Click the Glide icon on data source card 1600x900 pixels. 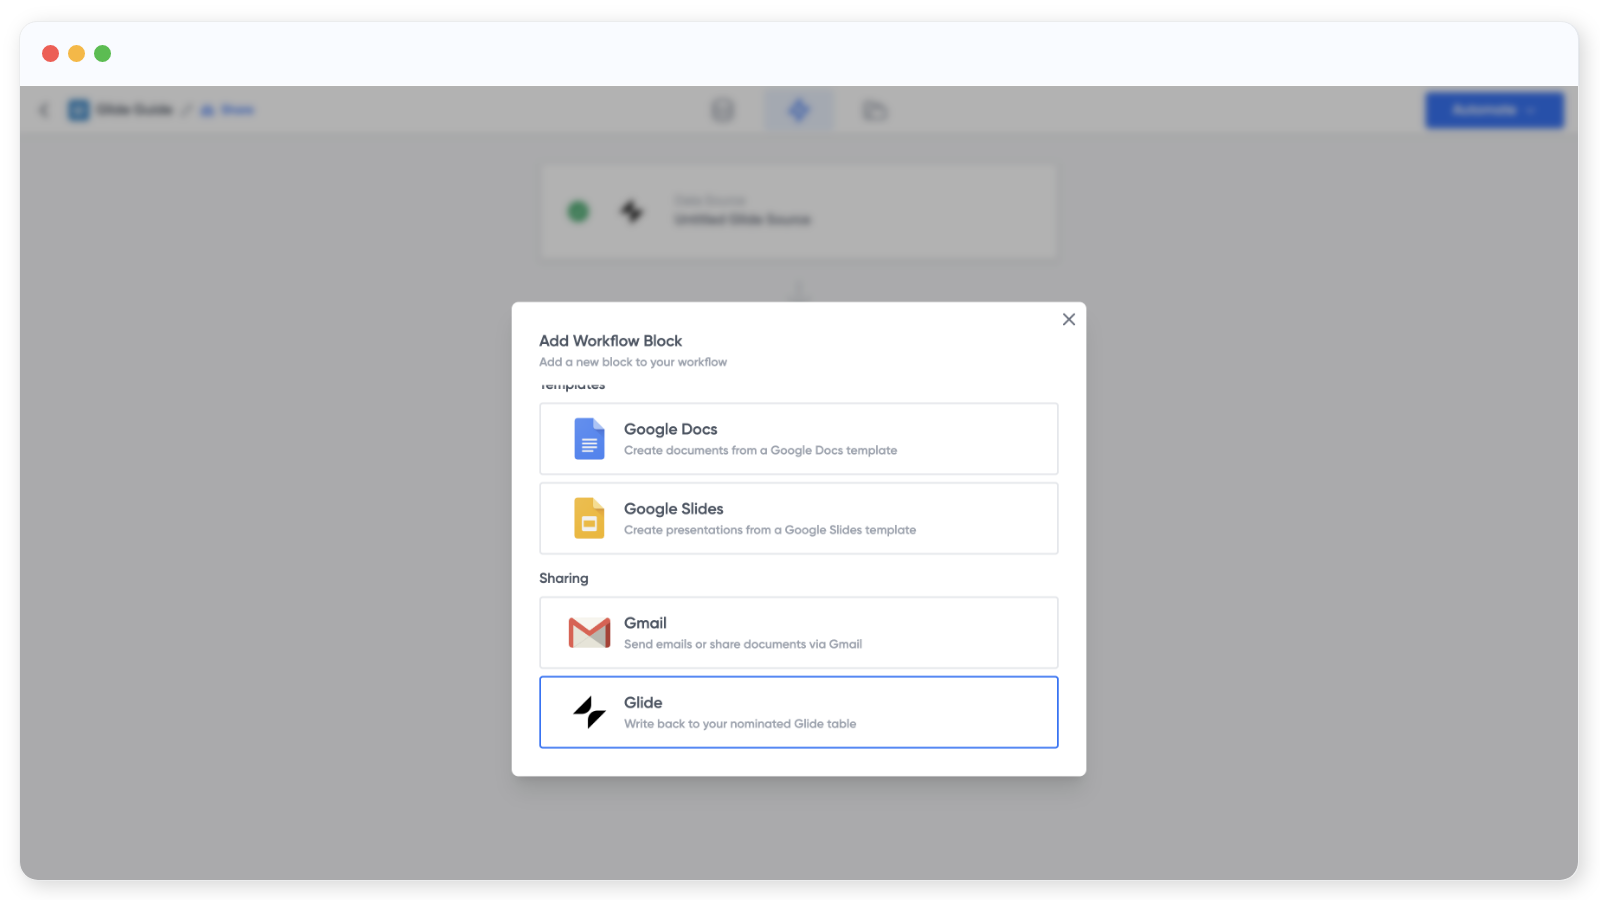coord(631,212)
